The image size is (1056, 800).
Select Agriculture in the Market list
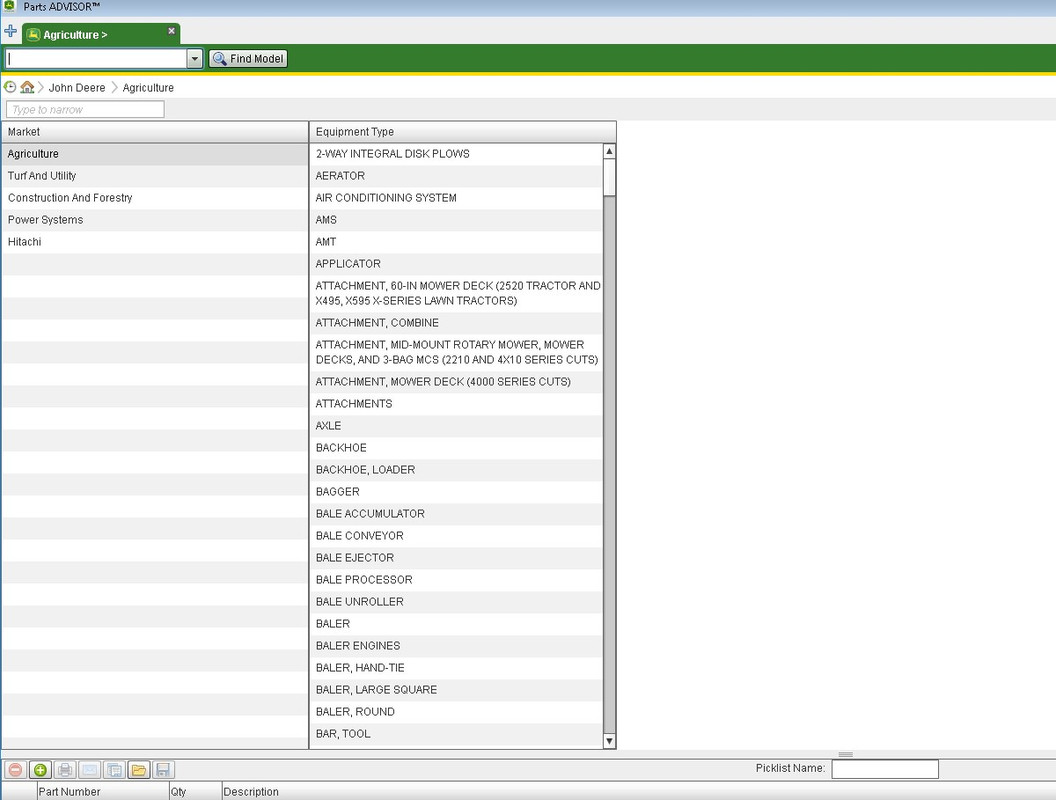pyautogui.click(x=155, y=154)
